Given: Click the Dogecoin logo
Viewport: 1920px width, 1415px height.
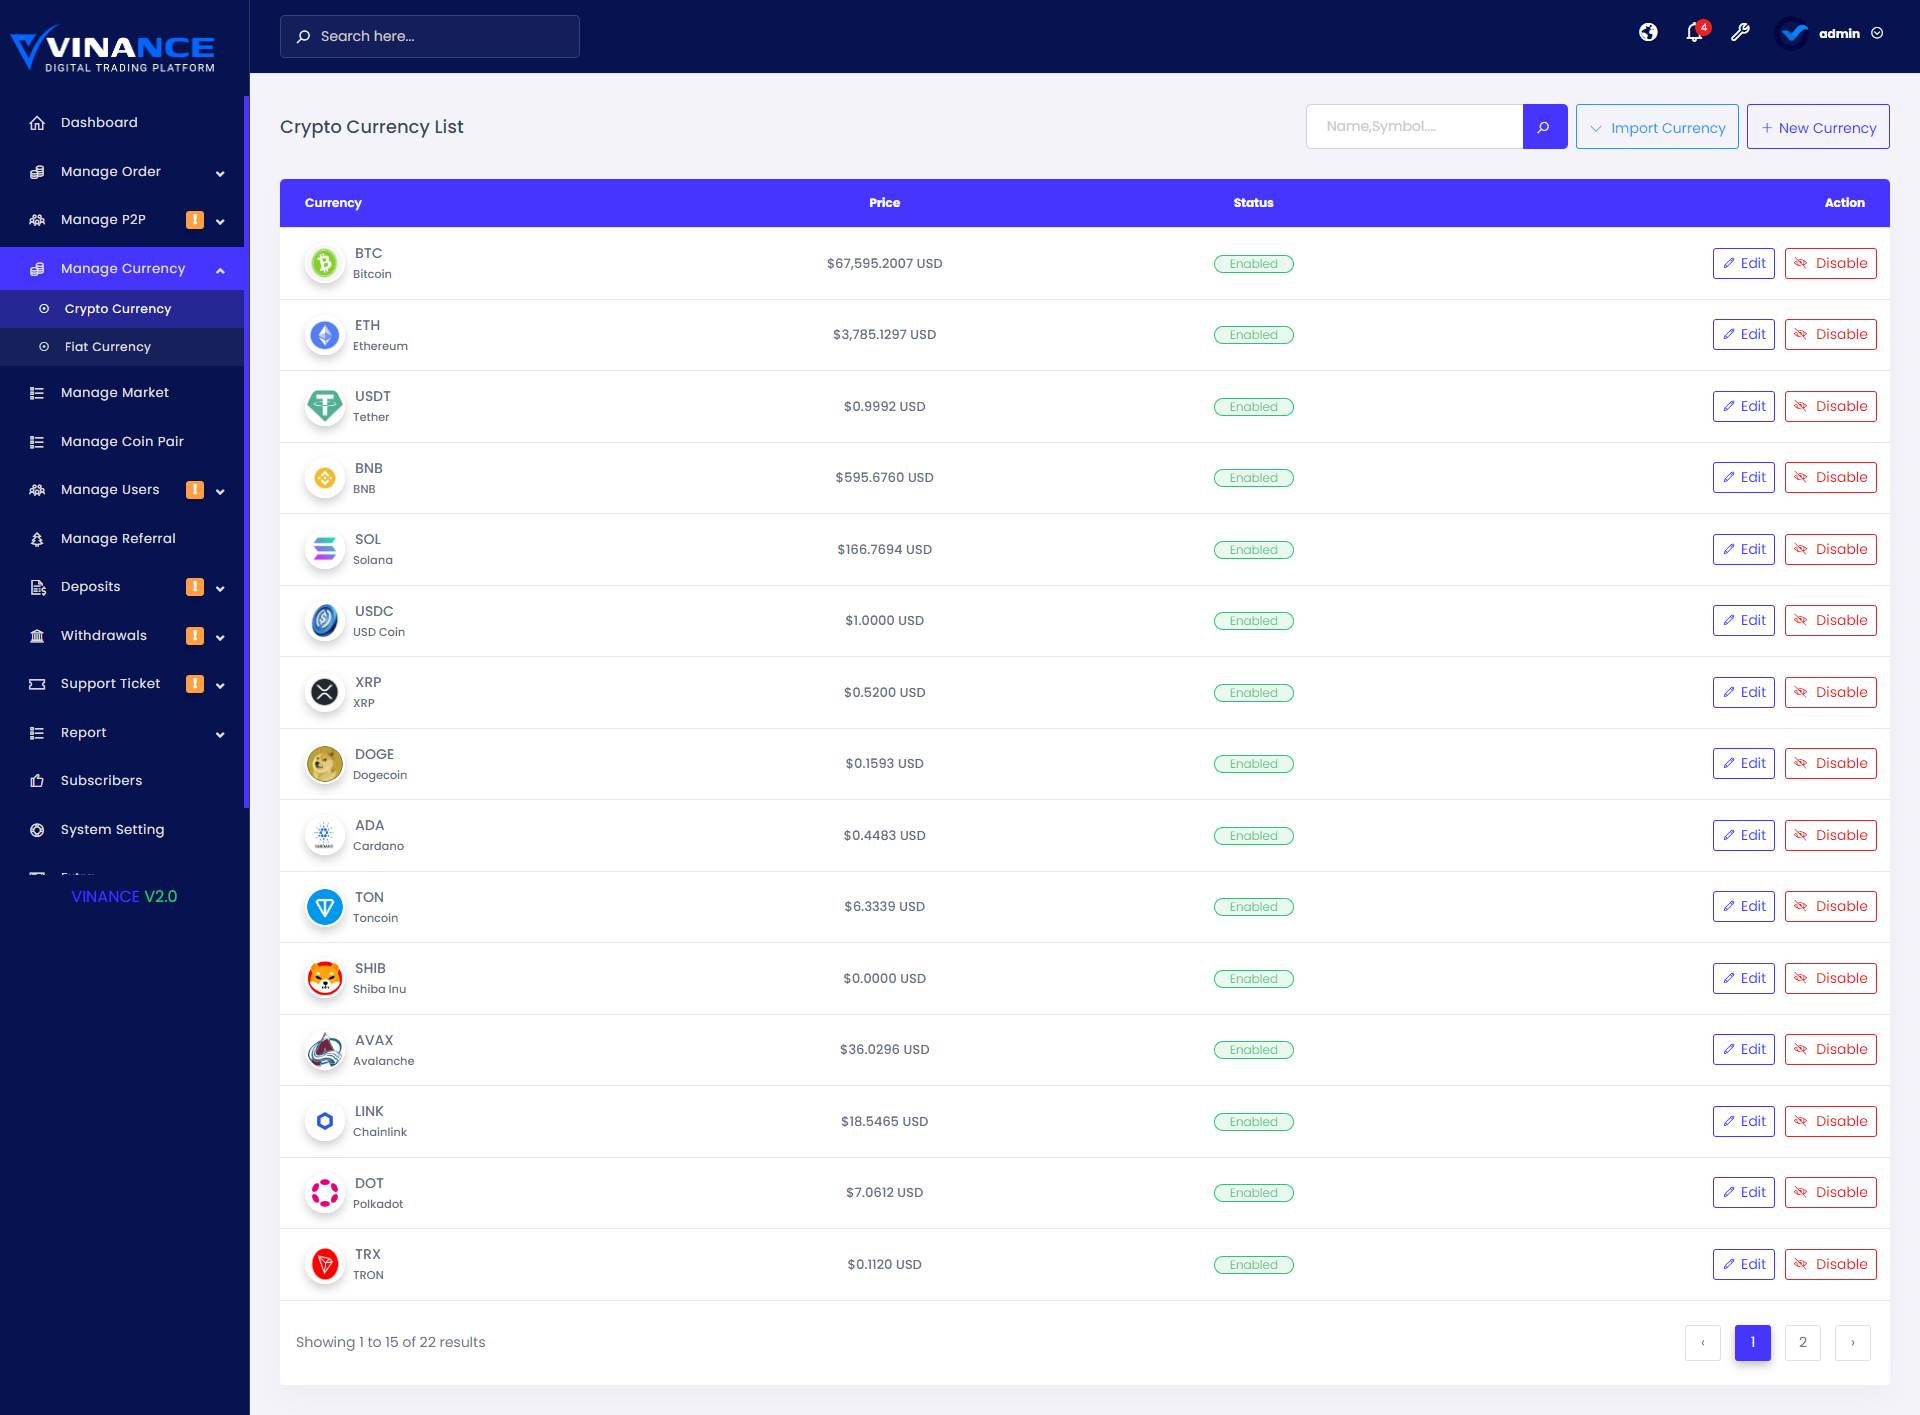Looking at the screenshot, I should (324, 764).
